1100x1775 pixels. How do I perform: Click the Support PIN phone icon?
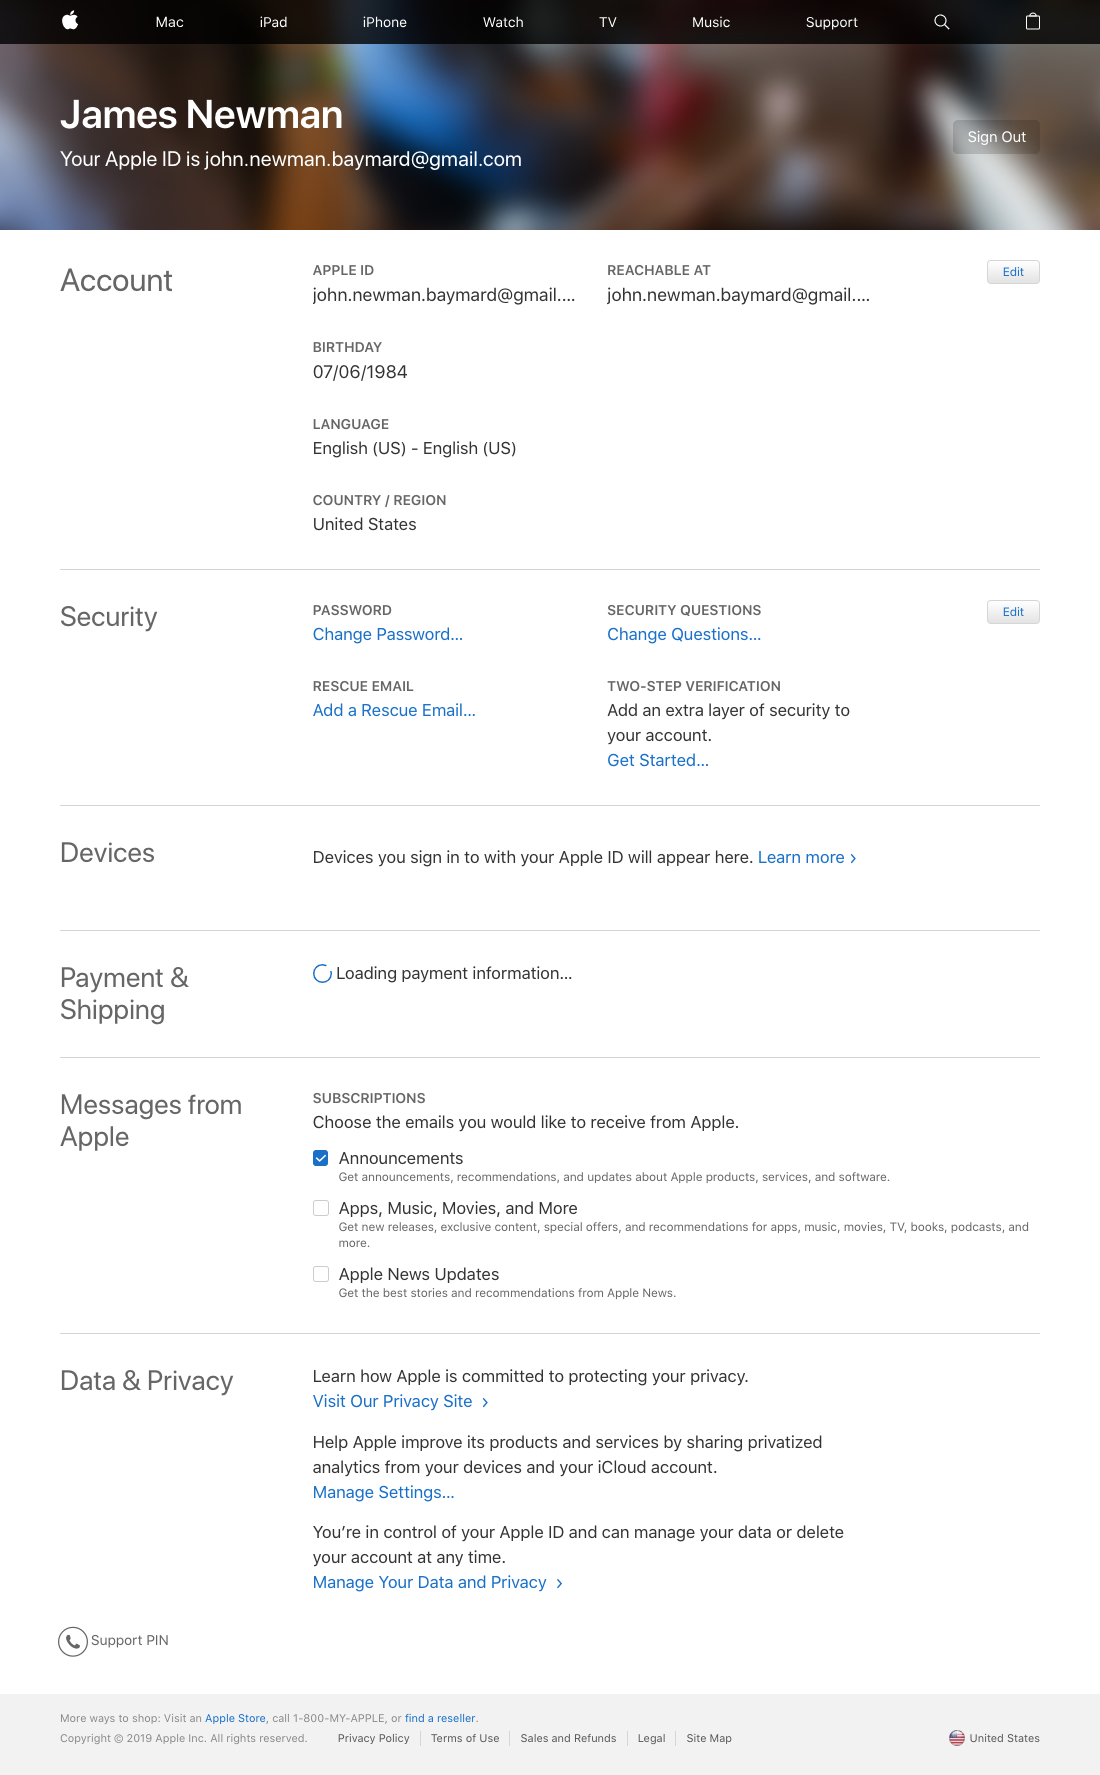pyautogui.click(x=71, y=1641)
